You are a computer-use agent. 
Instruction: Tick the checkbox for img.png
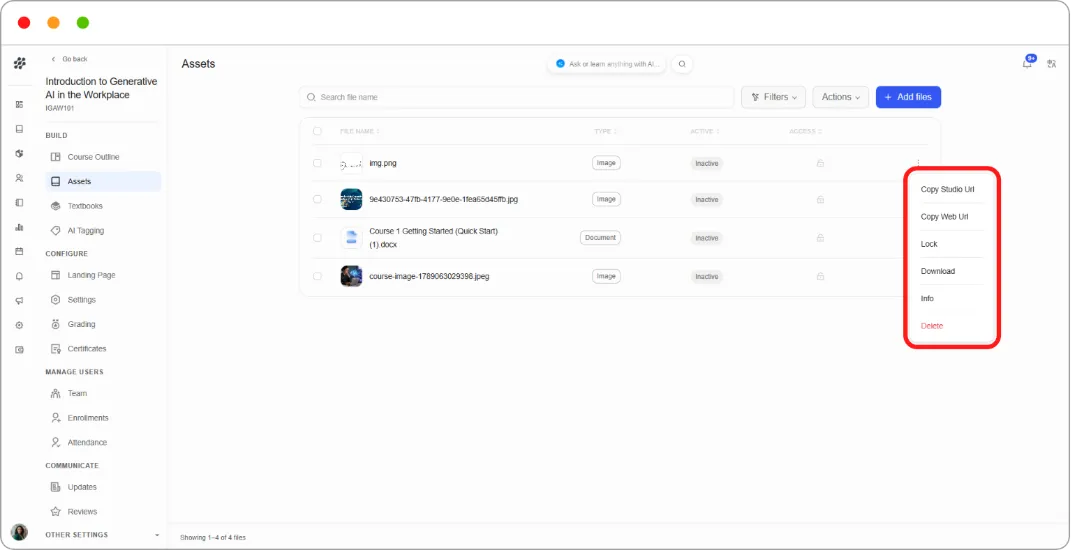click(317, 163)
